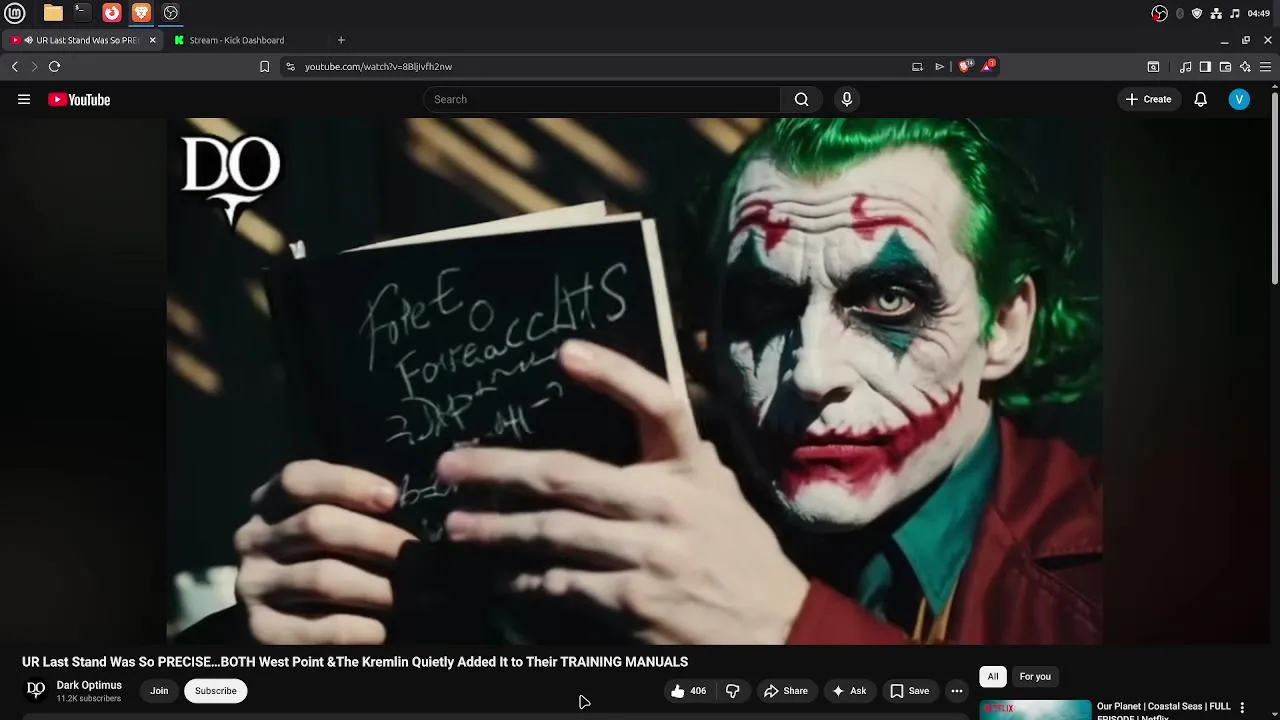The image size is (1280, 720).
Task: Open more actions three-dot menu
Action: pos(957,691)
